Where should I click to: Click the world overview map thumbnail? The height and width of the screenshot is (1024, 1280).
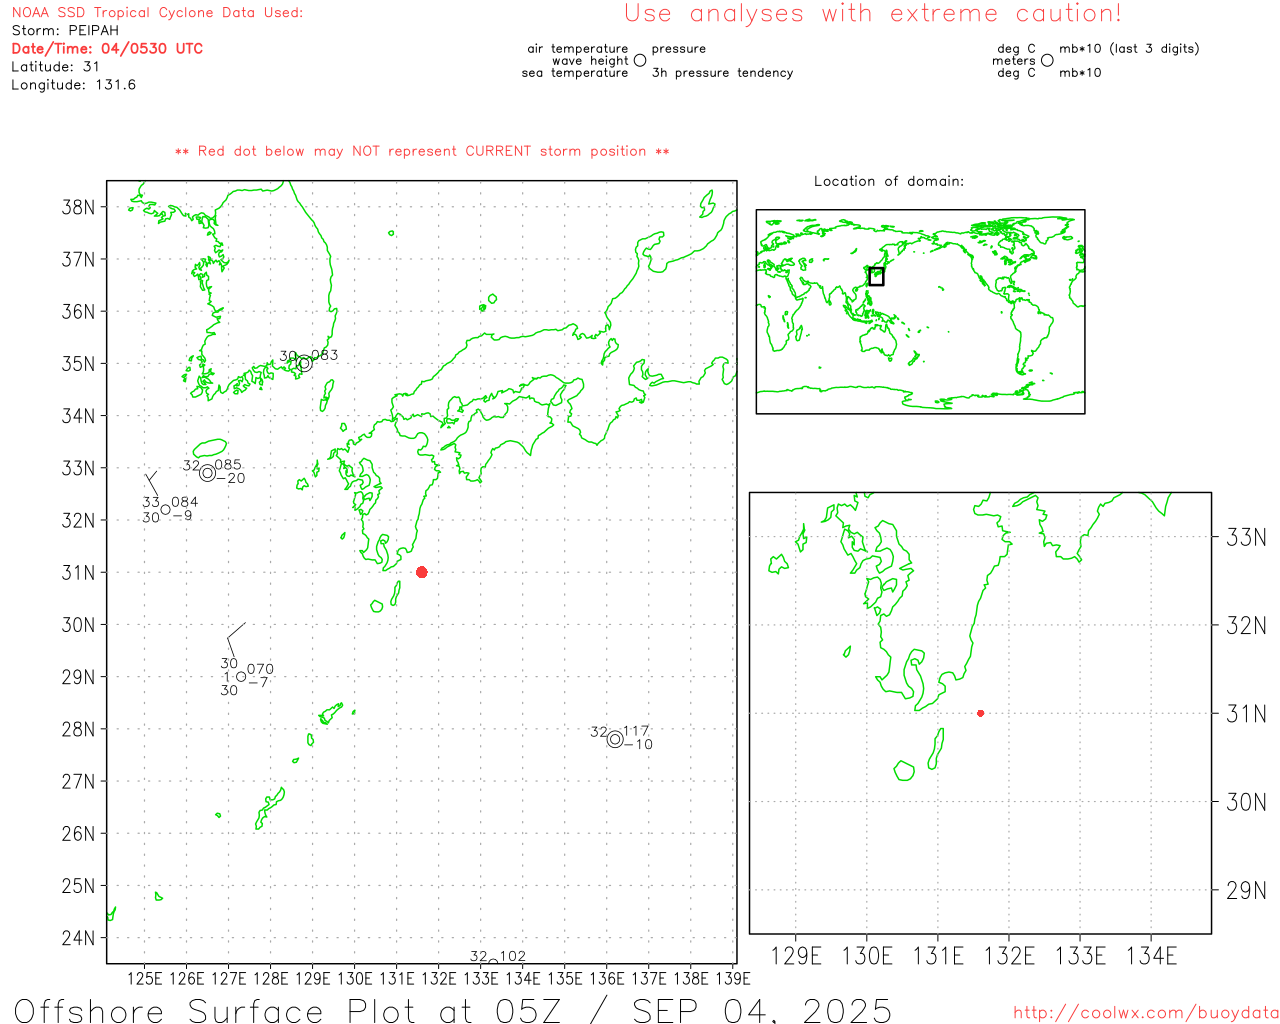920,312
